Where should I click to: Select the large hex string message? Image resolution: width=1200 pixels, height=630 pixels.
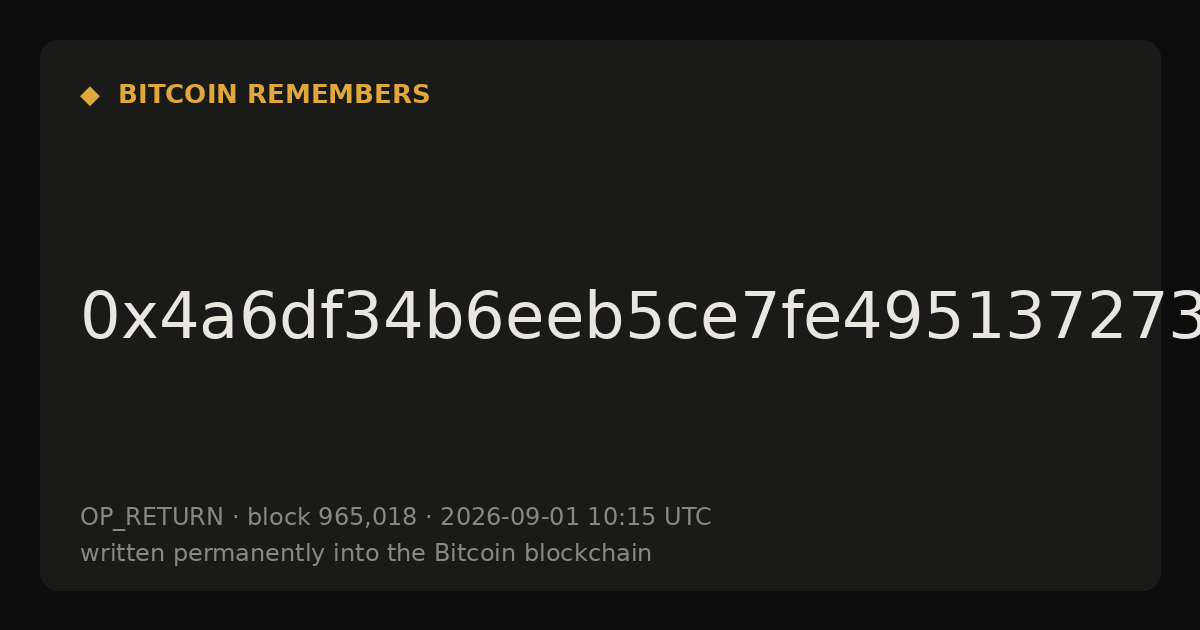(x=640, y=318)
